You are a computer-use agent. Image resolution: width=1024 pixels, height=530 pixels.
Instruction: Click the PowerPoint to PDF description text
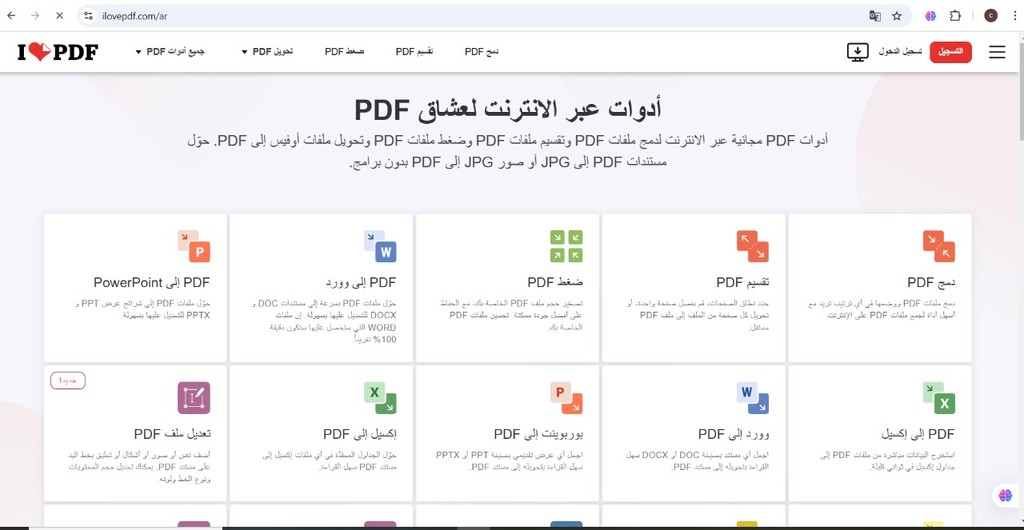point(509,461)
